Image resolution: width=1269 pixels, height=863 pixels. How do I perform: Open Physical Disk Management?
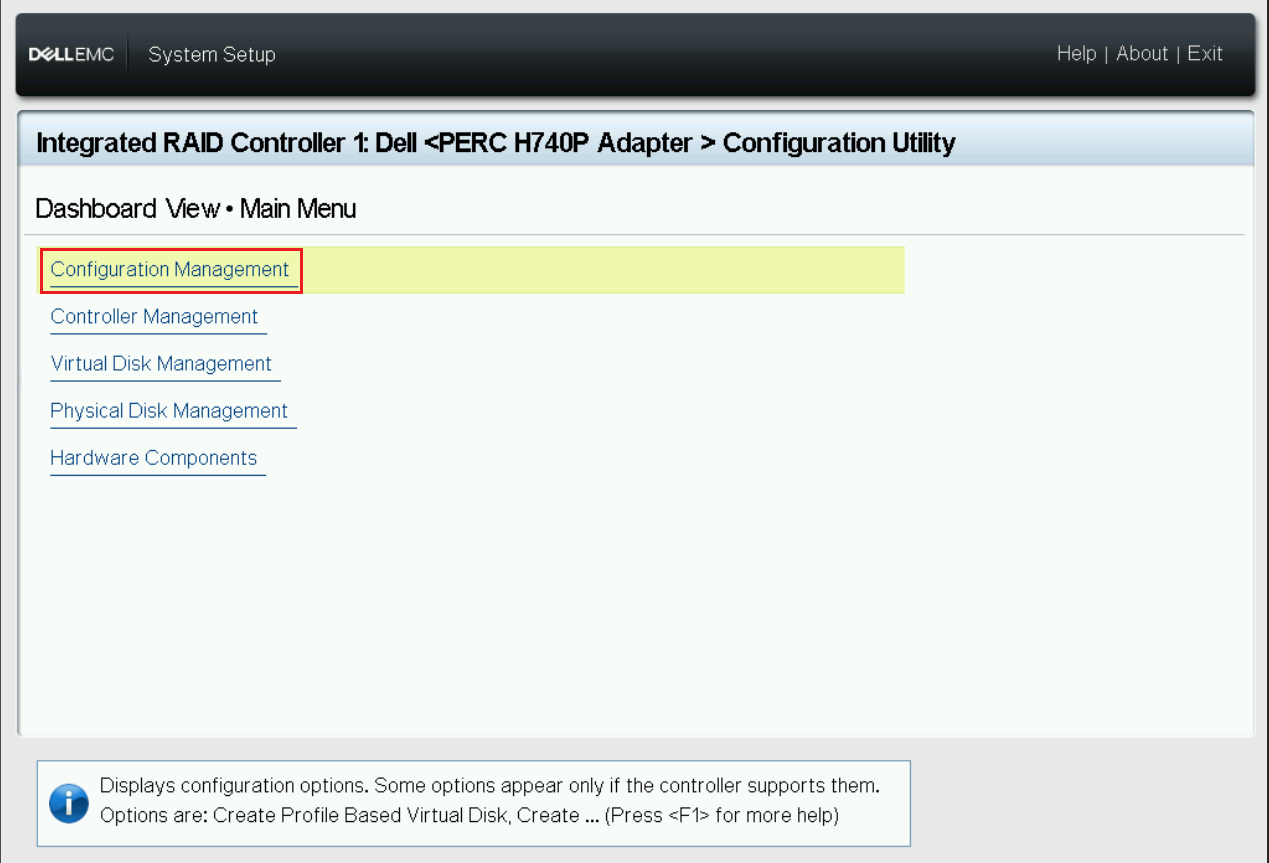pyautogui.click(x=169, y=411)
